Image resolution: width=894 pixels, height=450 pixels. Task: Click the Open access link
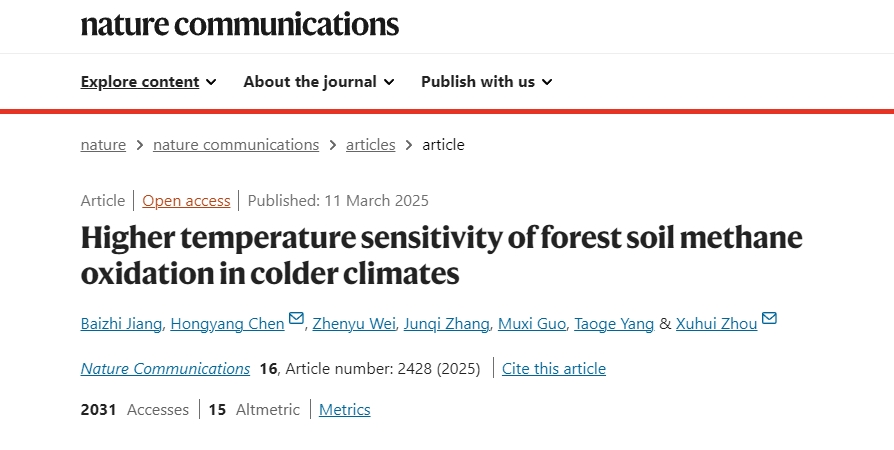tap(186, 201)
